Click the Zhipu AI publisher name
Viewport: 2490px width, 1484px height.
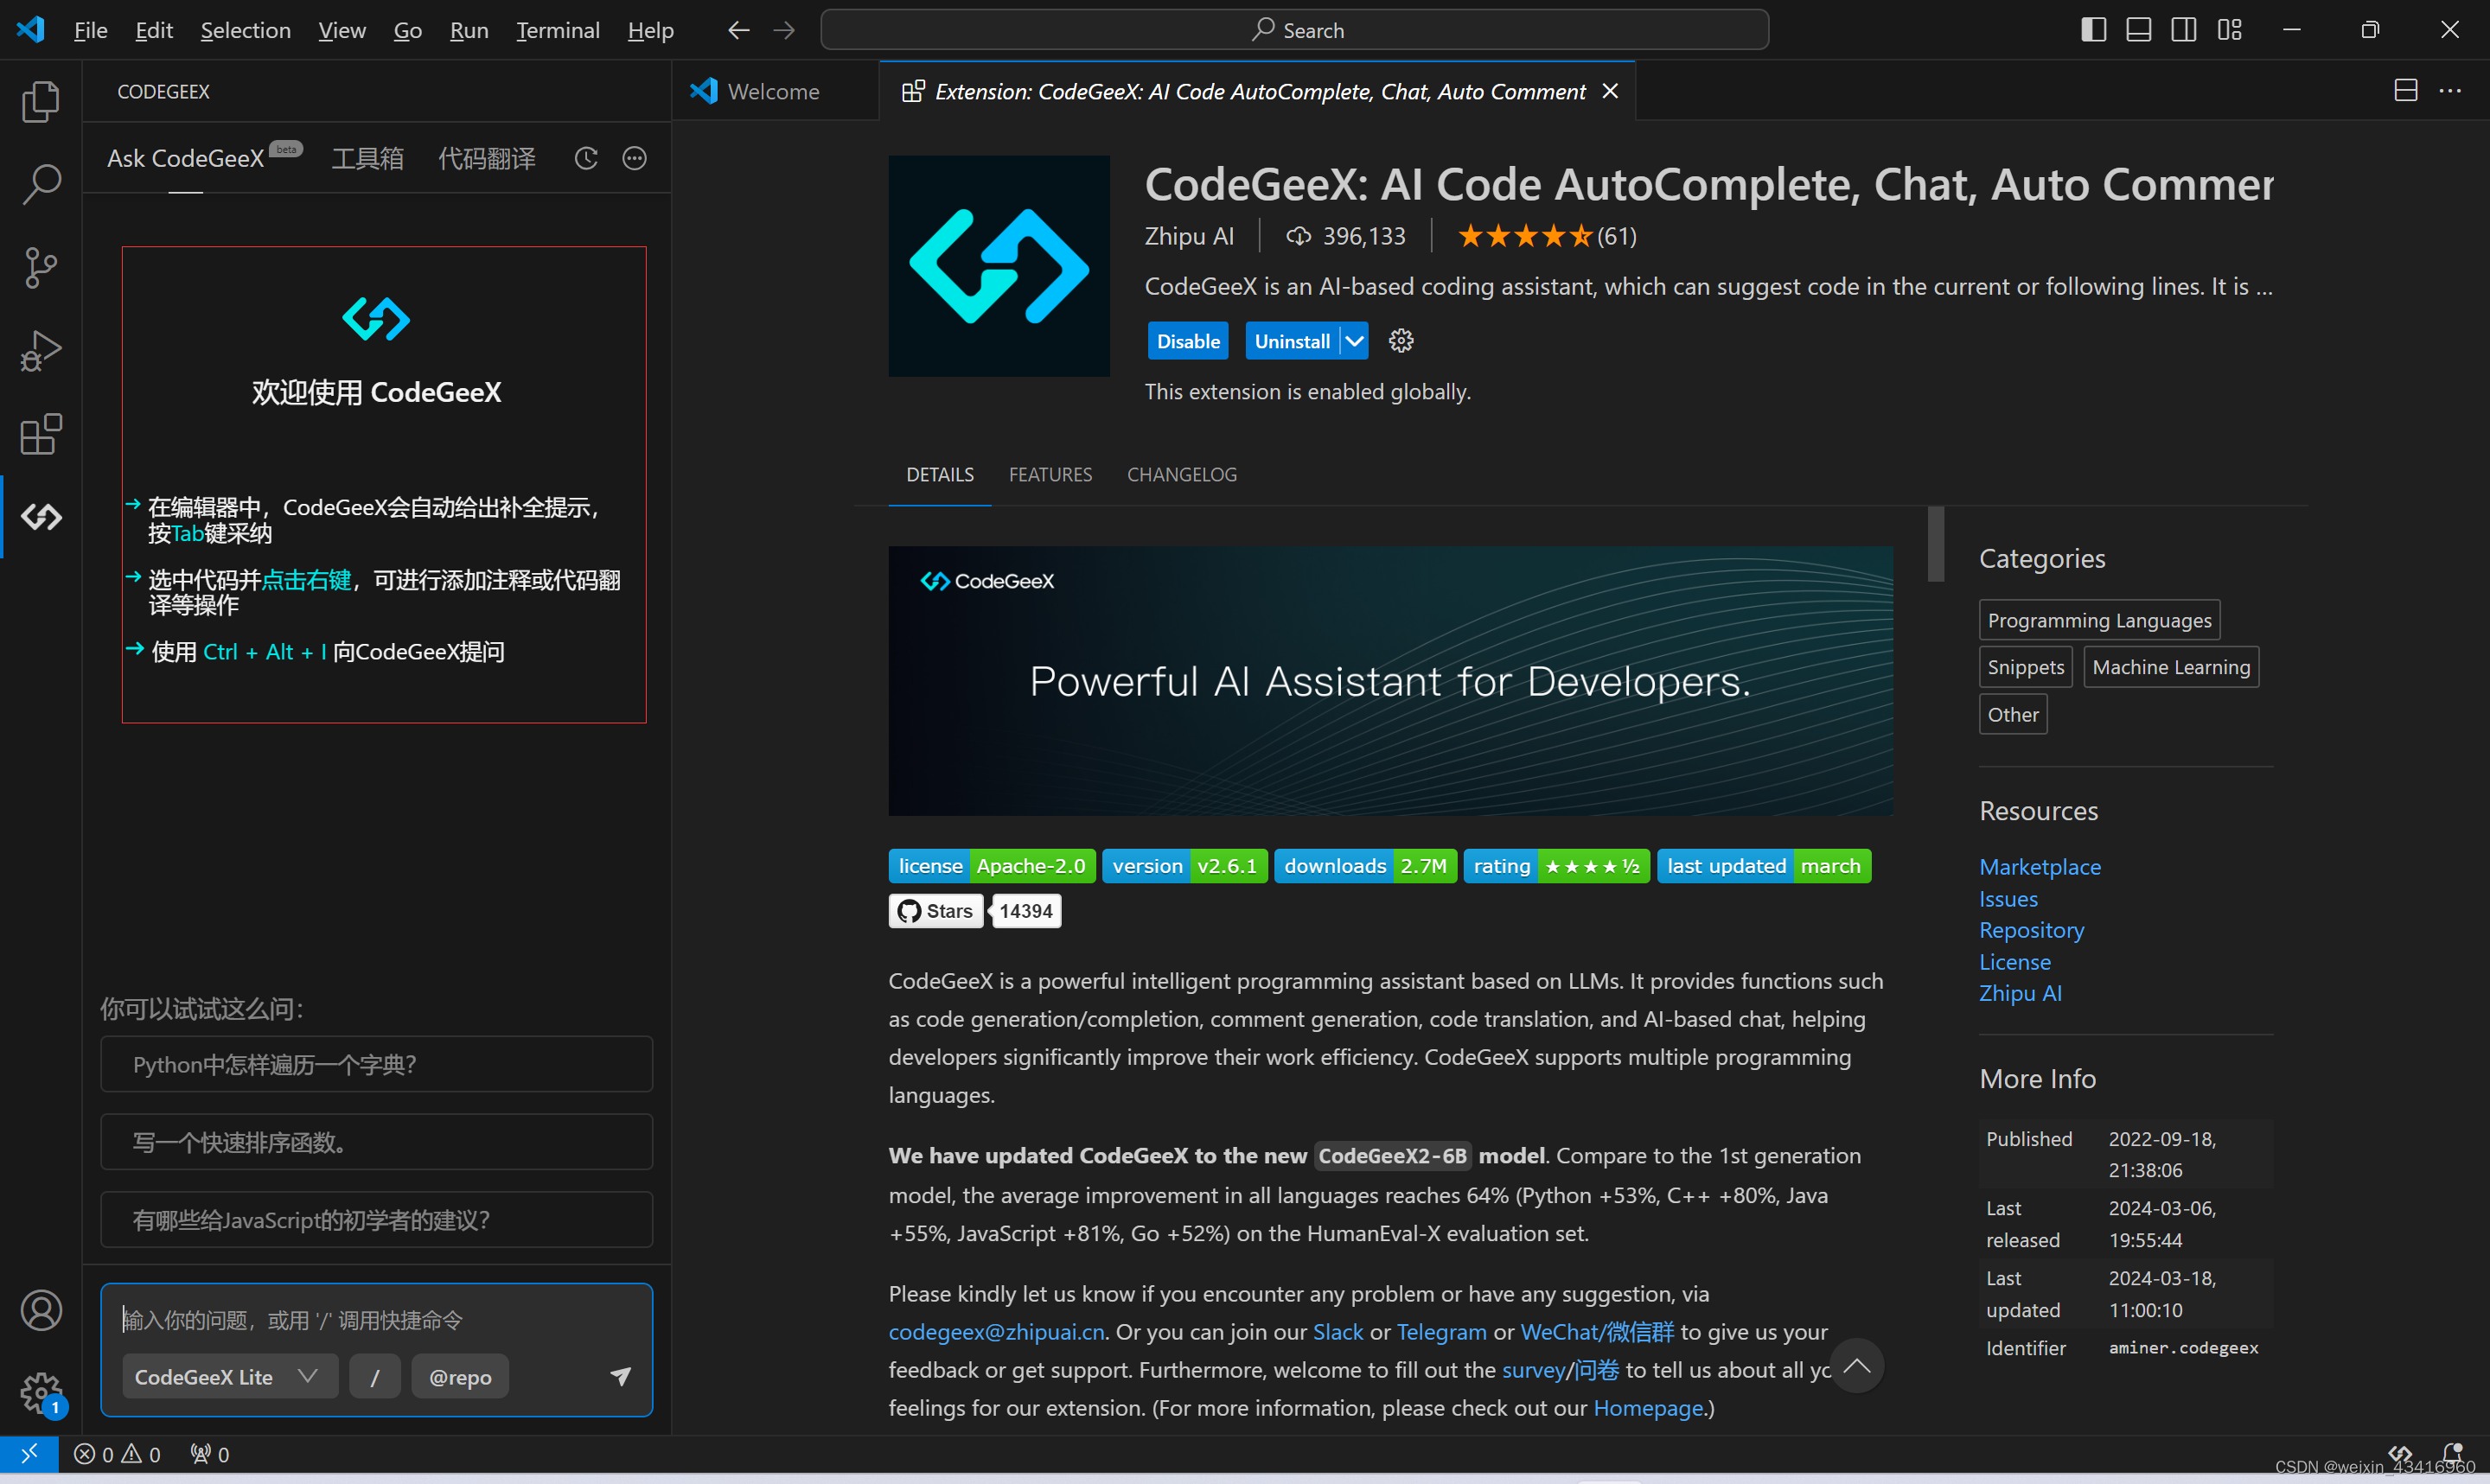point(1189,236)
